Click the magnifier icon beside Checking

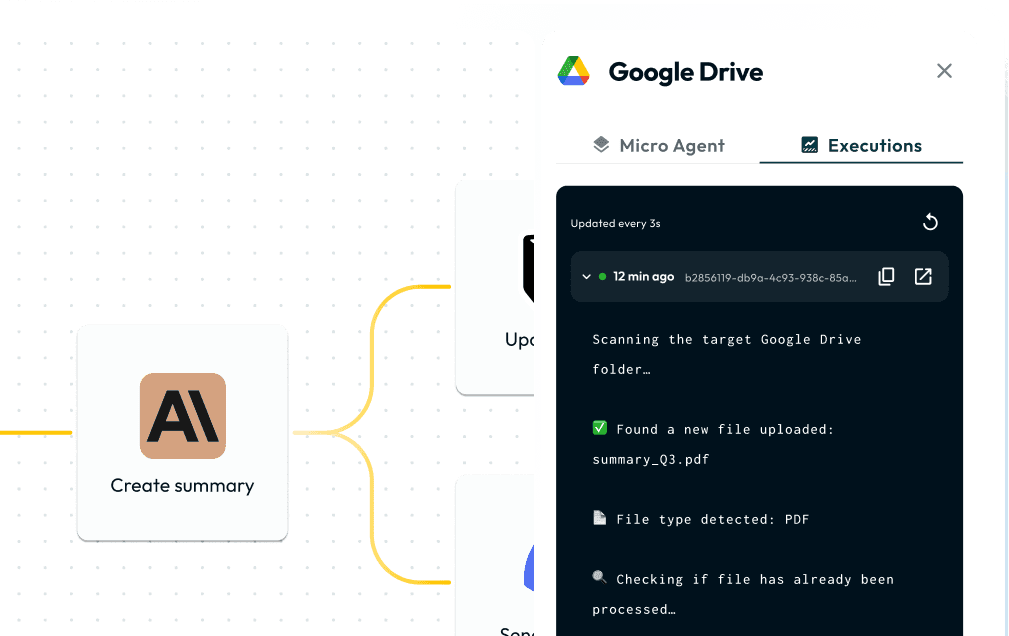(600, 577)
